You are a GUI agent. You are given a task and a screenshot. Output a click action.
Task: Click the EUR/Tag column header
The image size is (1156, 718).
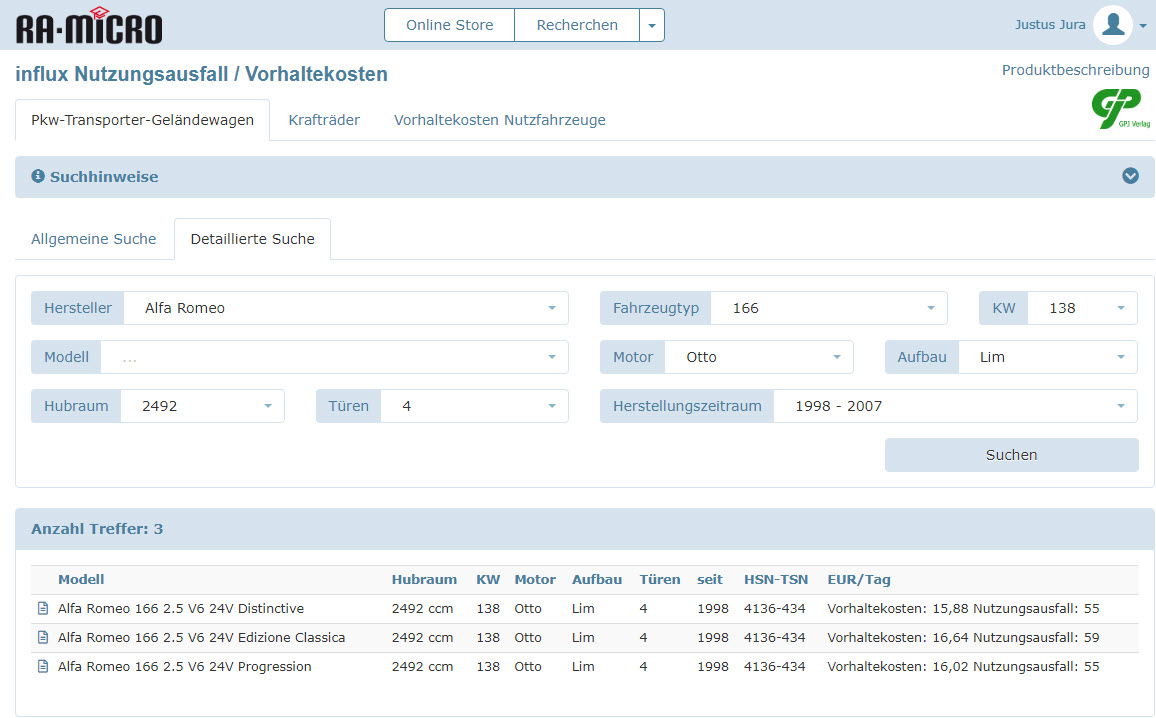[x=859, y=579]
